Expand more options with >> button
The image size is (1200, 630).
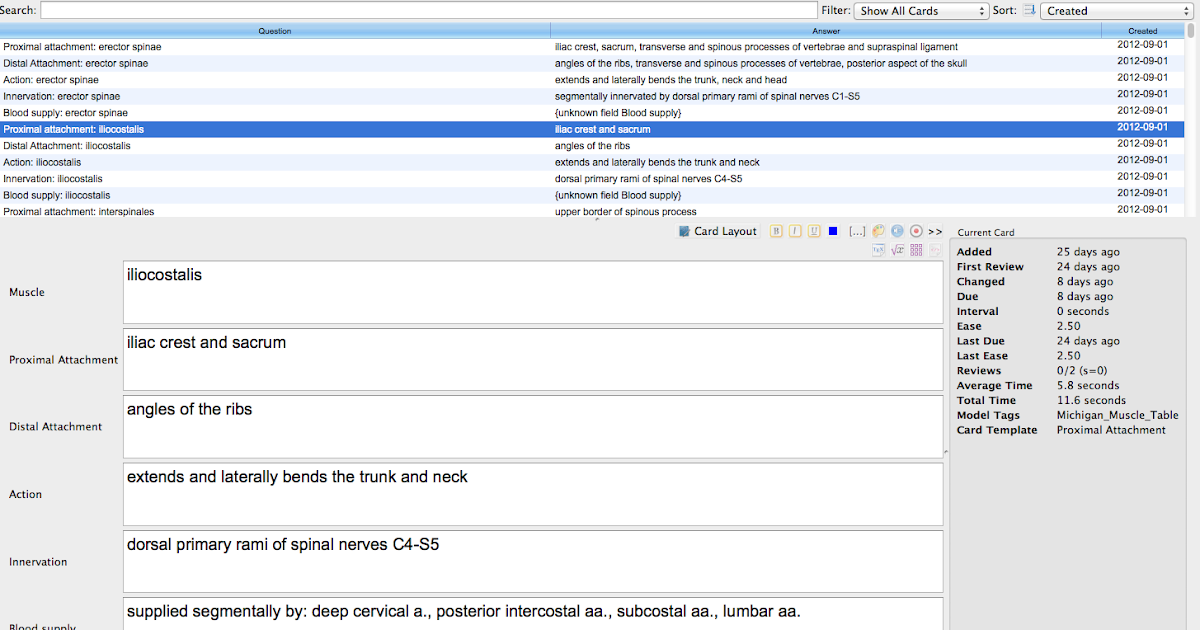935,231
